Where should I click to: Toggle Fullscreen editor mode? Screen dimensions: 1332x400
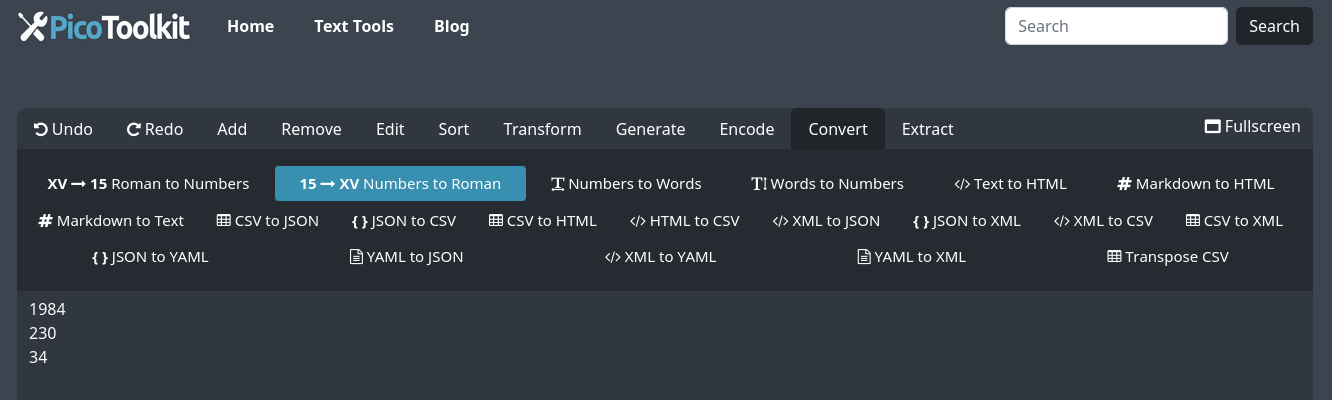click(1252, 127)
